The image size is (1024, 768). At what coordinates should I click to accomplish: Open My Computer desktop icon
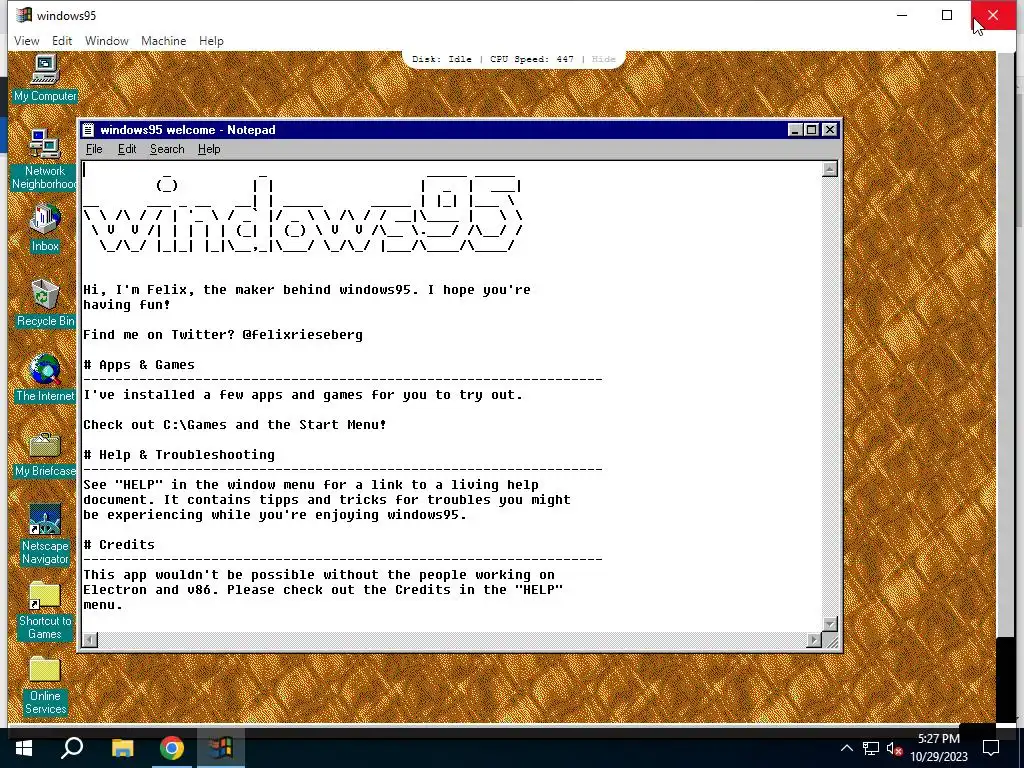click(x=44, y=78)
